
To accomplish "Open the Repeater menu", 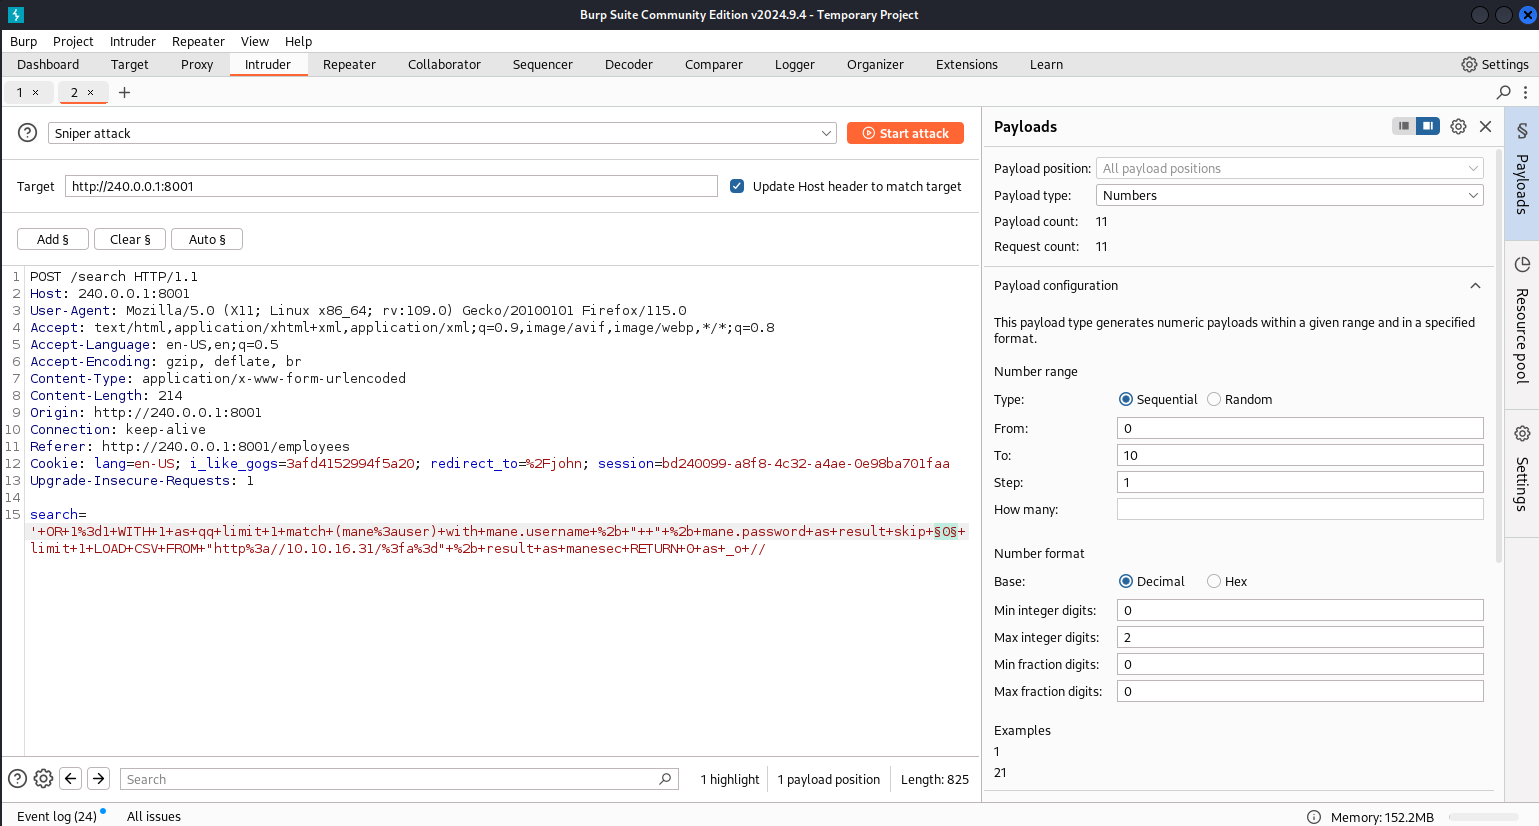I will (198, 41).
